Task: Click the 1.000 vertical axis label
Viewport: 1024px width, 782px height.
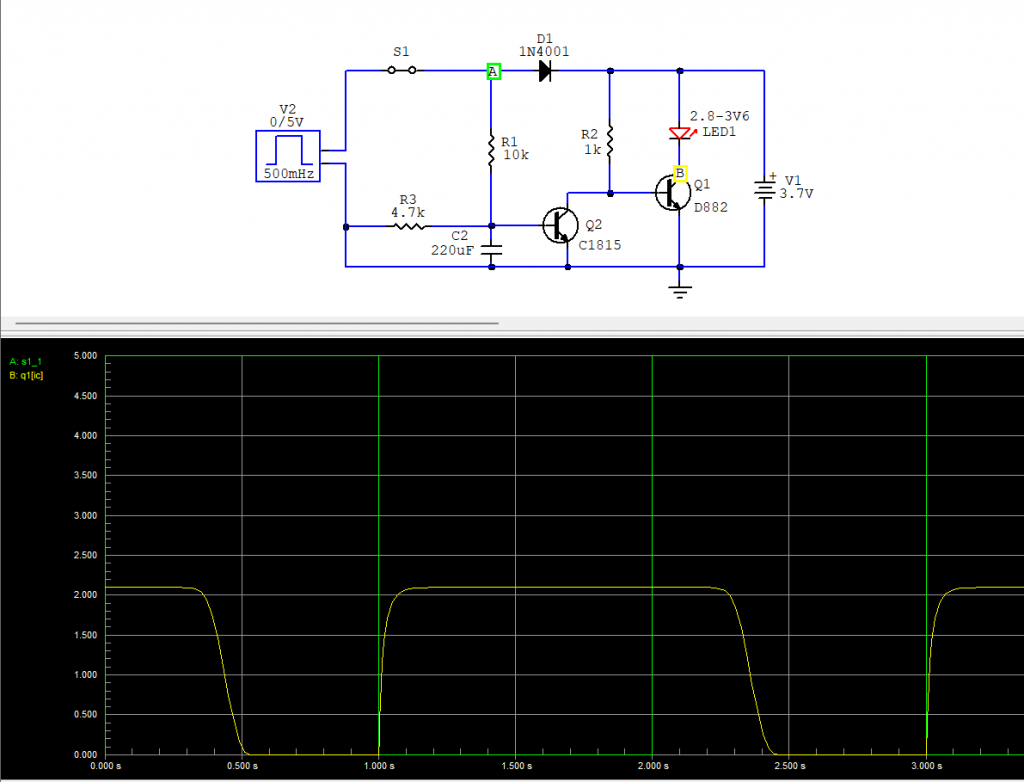Action: pos(86,675)
